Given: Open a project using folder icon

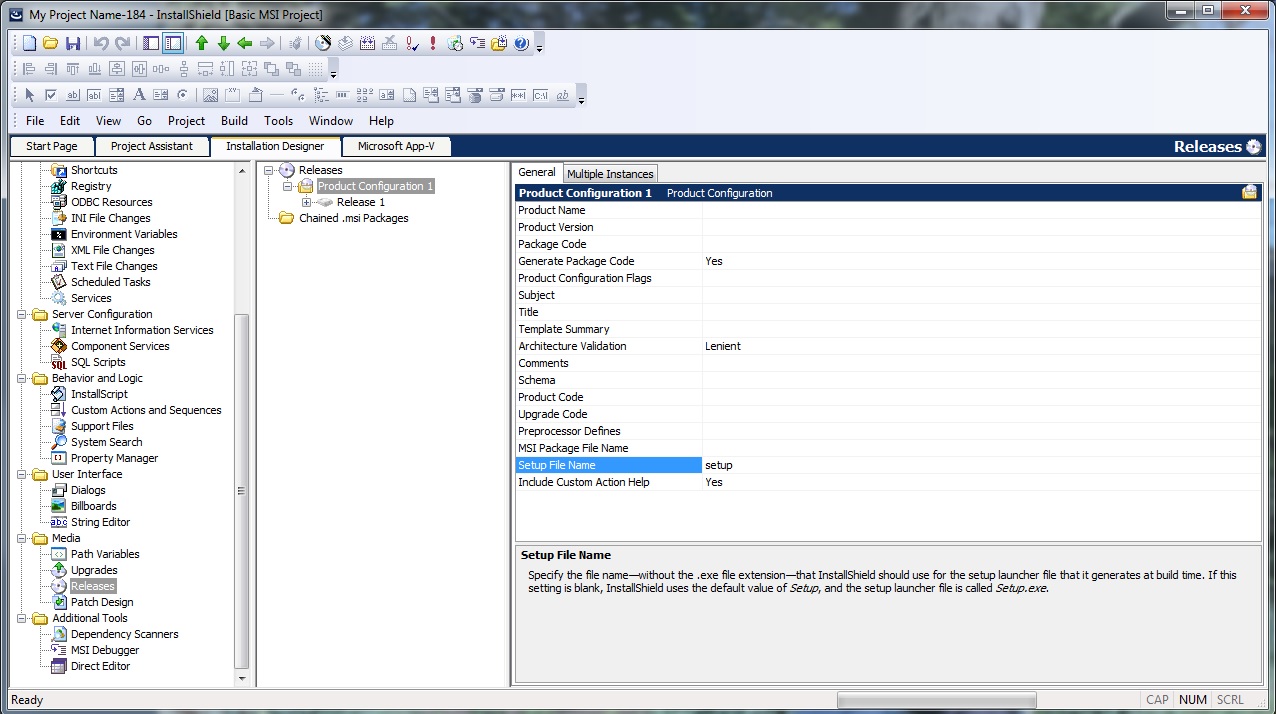Looking at the screenshot, I should 51,43.
